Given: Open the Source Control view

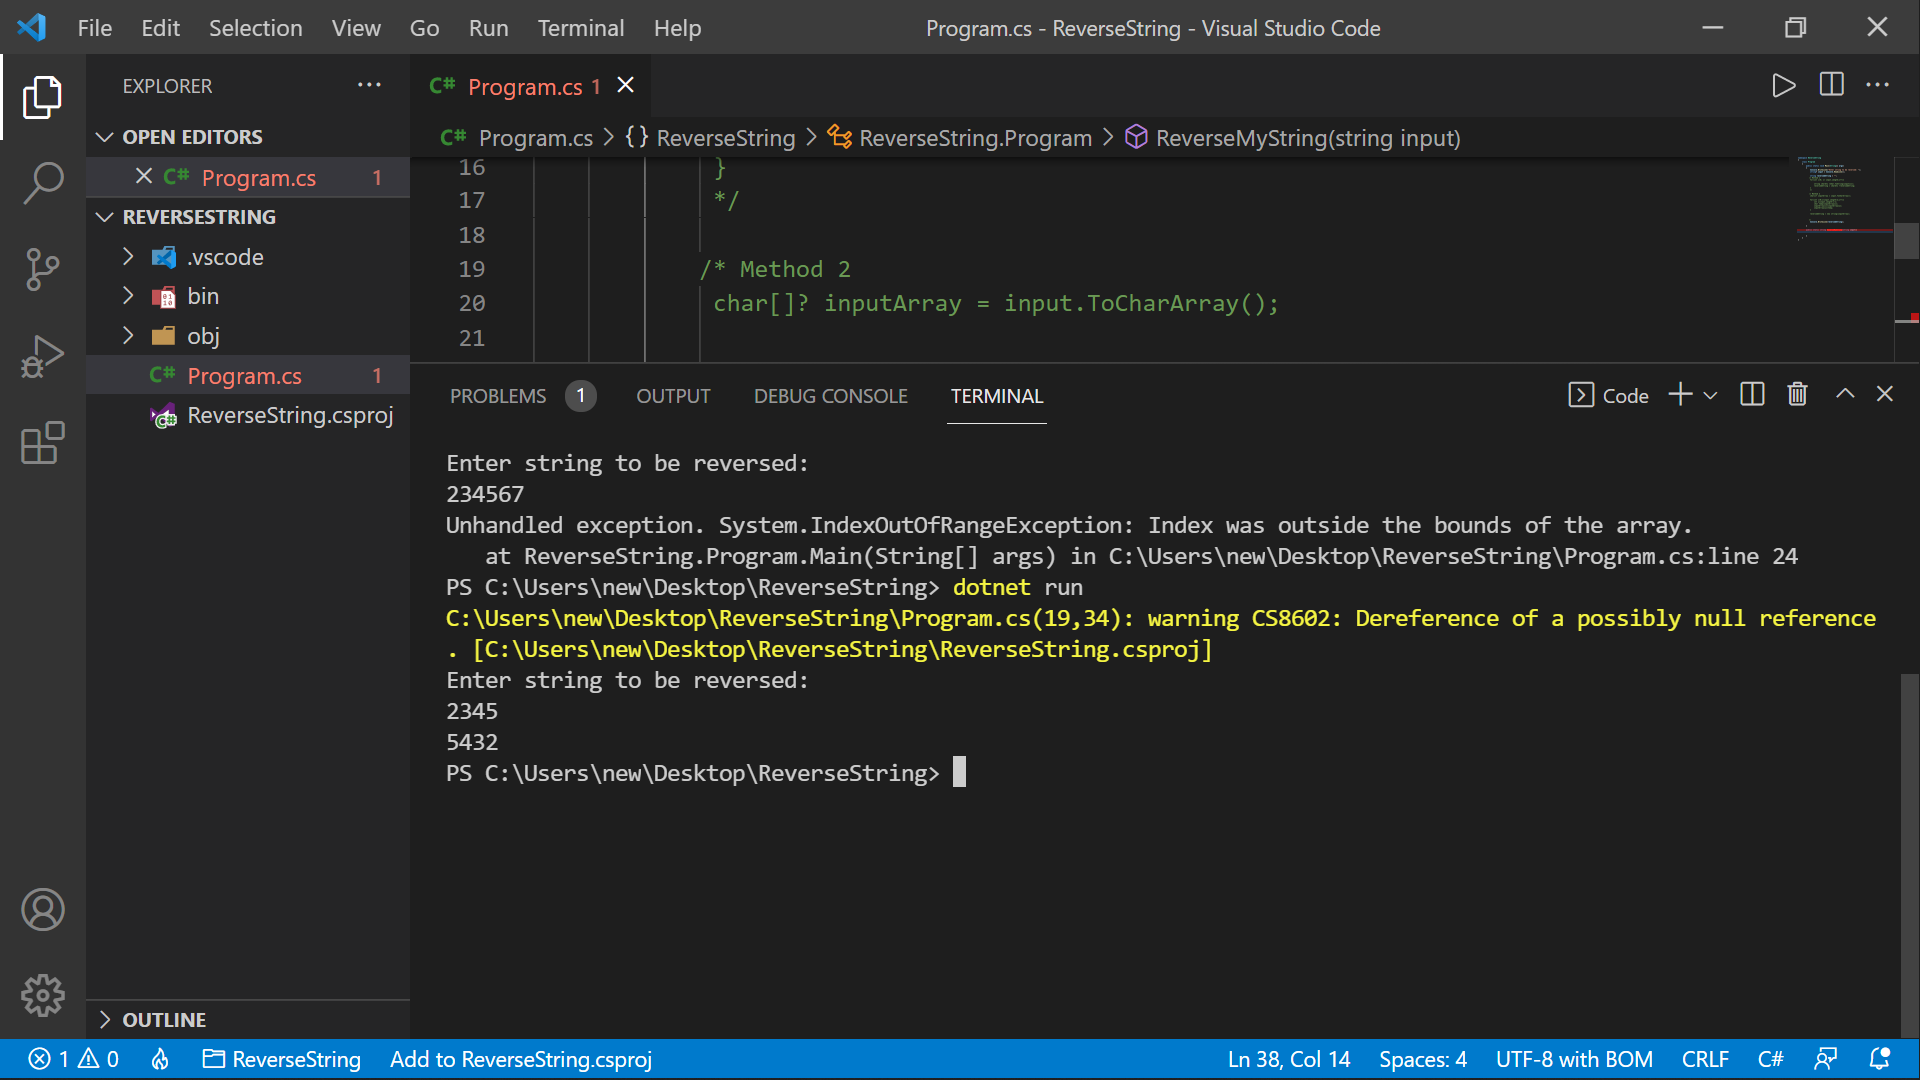Looking at the screenshot, I should click(x=42, y=269).
